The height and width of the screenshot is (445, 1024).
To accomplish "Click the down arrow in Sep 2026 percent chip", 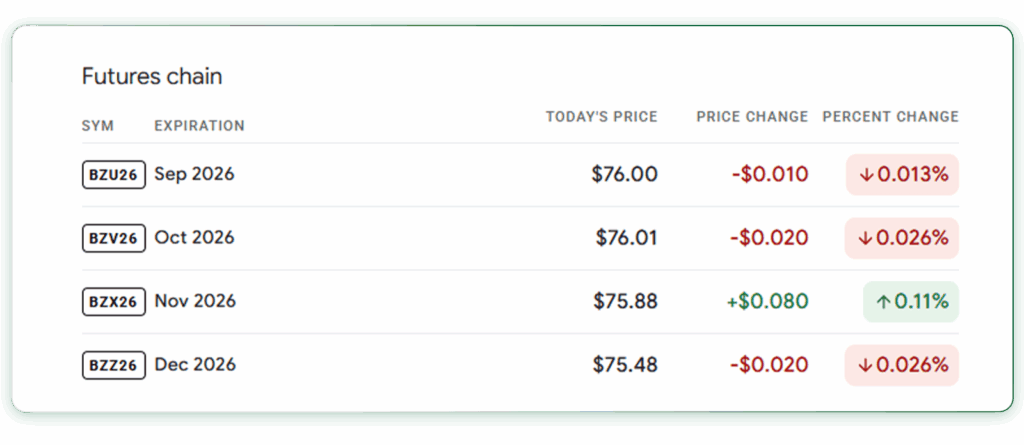I will coord(866,175).
